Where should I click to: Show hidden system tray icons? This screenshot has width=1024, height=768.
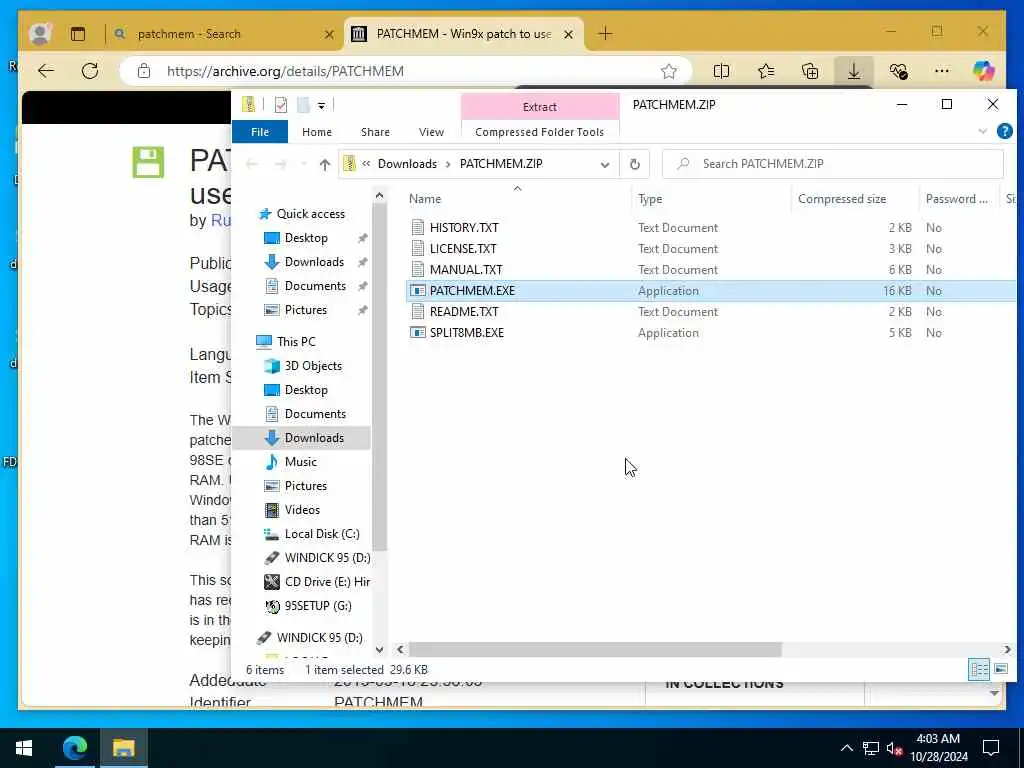pyautogui.click(x=846, y=748)
